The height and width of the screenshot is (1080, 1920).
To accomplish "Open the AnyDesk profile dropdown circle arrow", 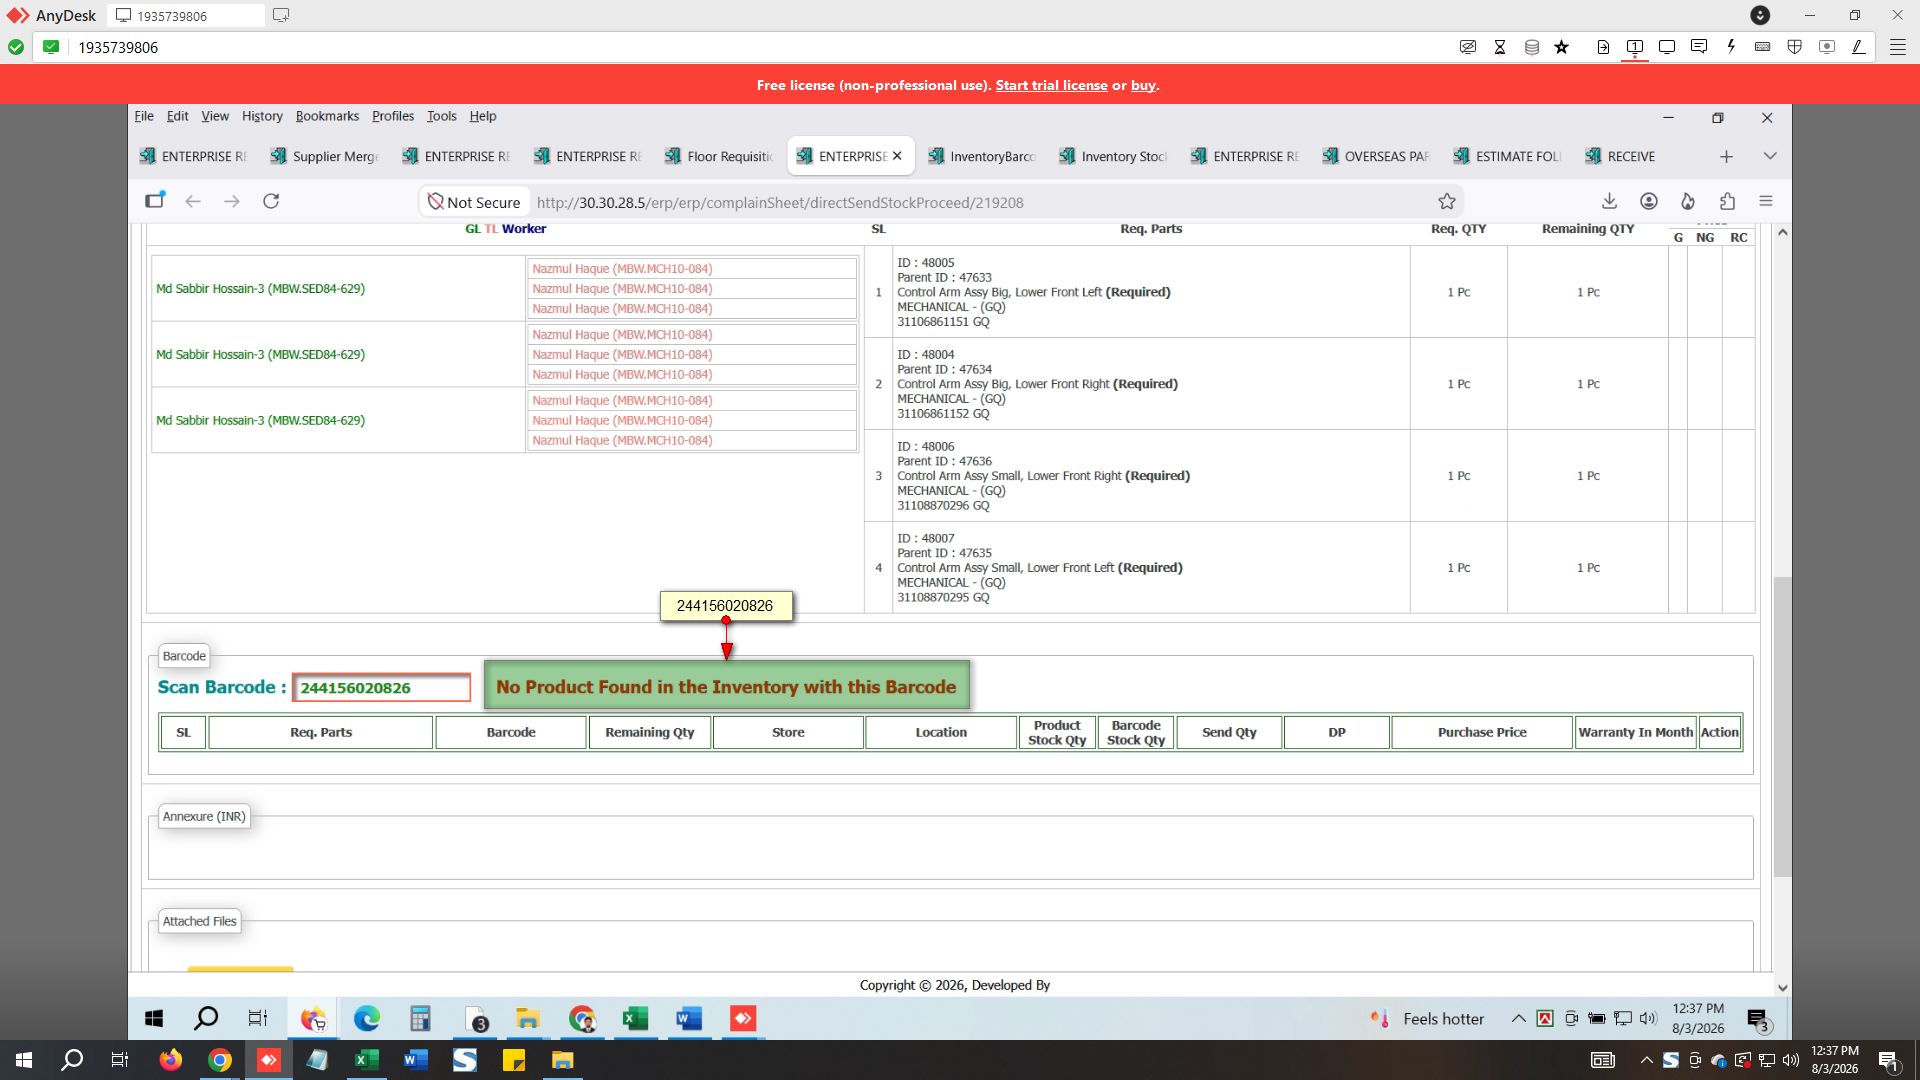I will pos(1760,15).
